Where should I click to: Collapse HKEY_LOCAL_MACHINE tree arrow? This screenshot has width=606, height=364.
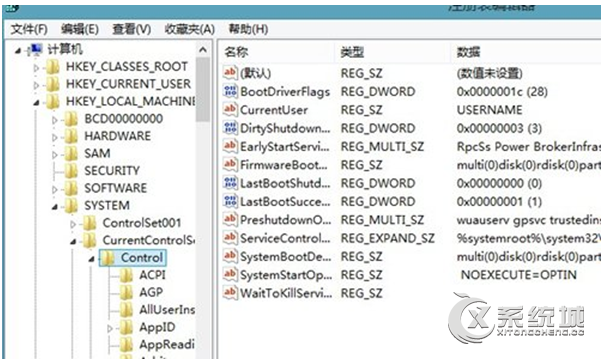36,103
